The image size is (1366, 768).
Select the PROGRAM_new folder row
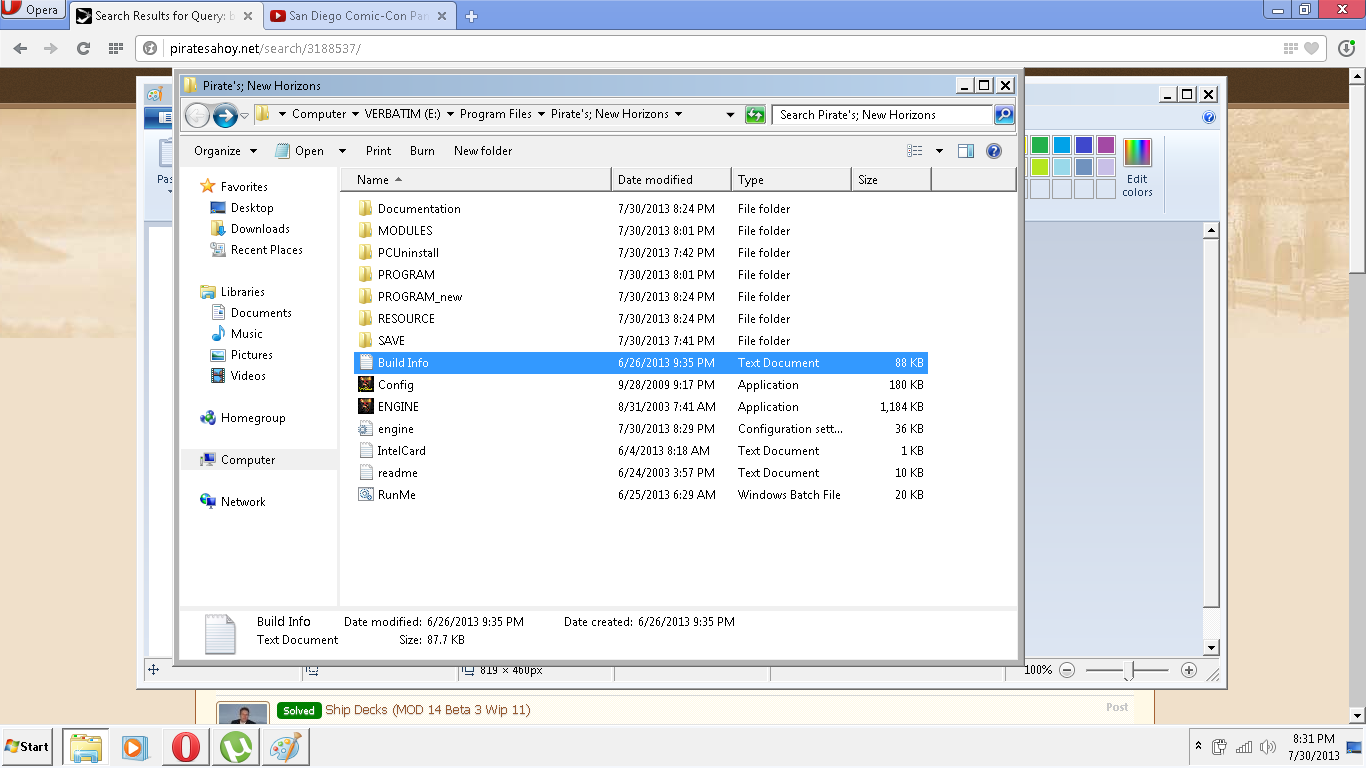[x=641, y=297]
